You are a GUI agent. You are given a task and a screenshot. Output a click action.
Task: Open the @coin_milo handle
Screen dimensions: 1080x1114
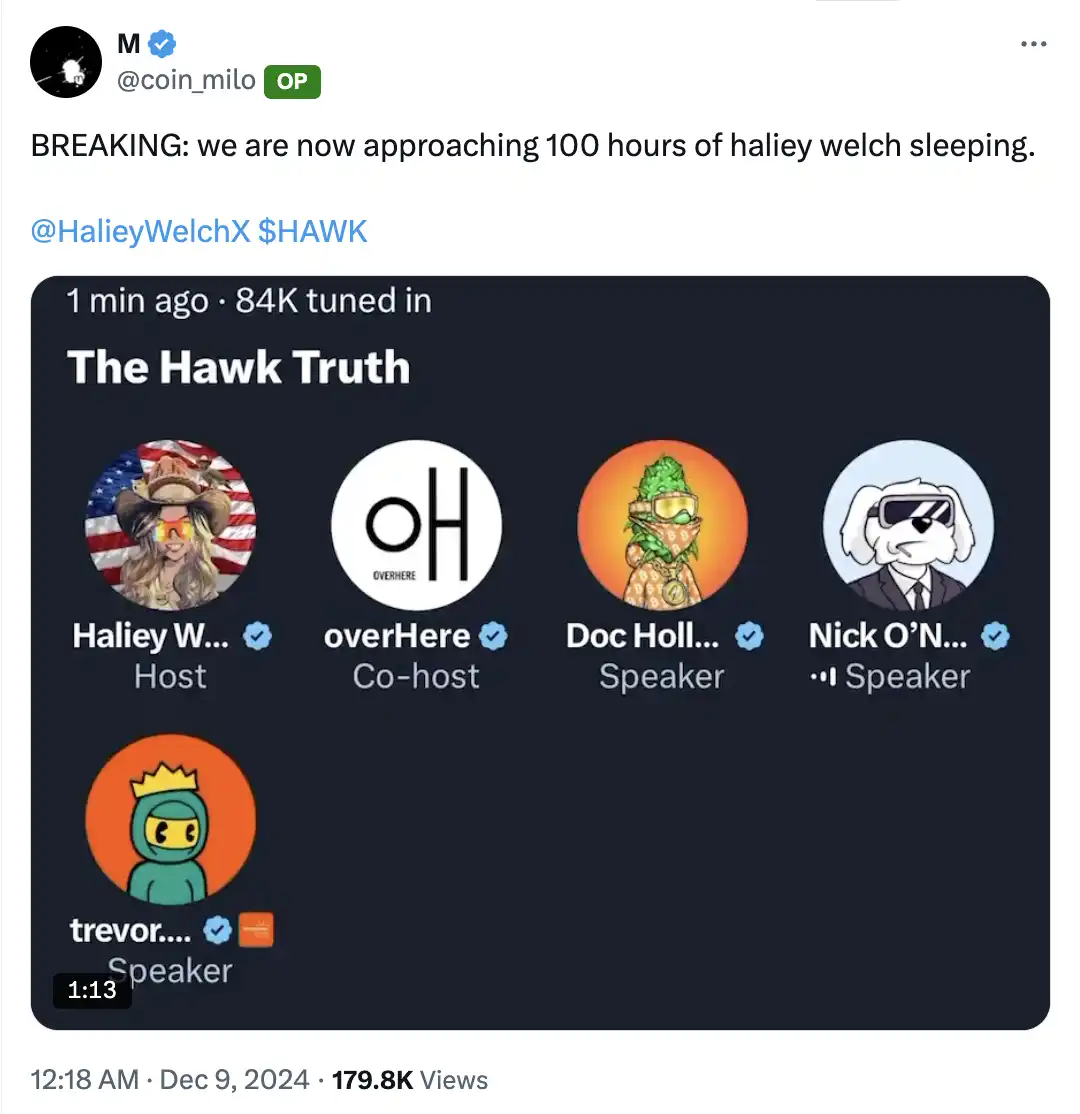(187, 81)
